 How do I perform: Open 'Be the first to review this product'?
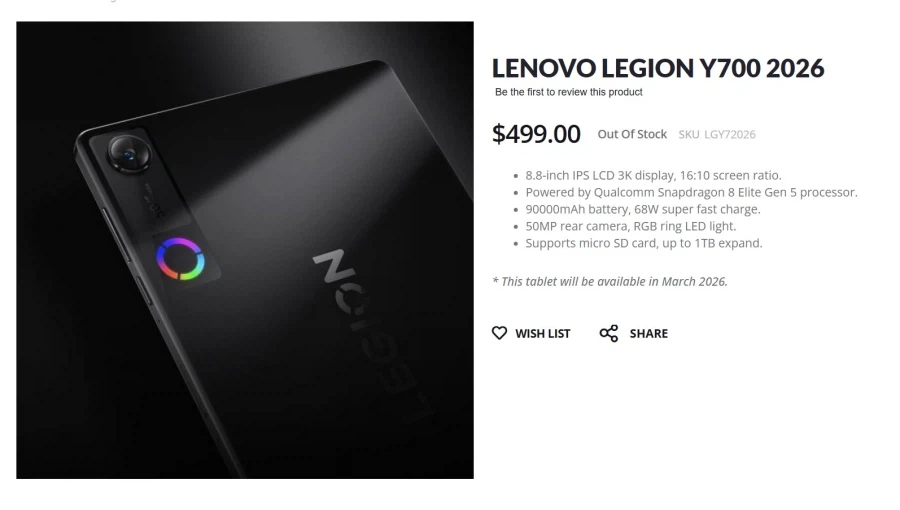click(x=568, y=92)
